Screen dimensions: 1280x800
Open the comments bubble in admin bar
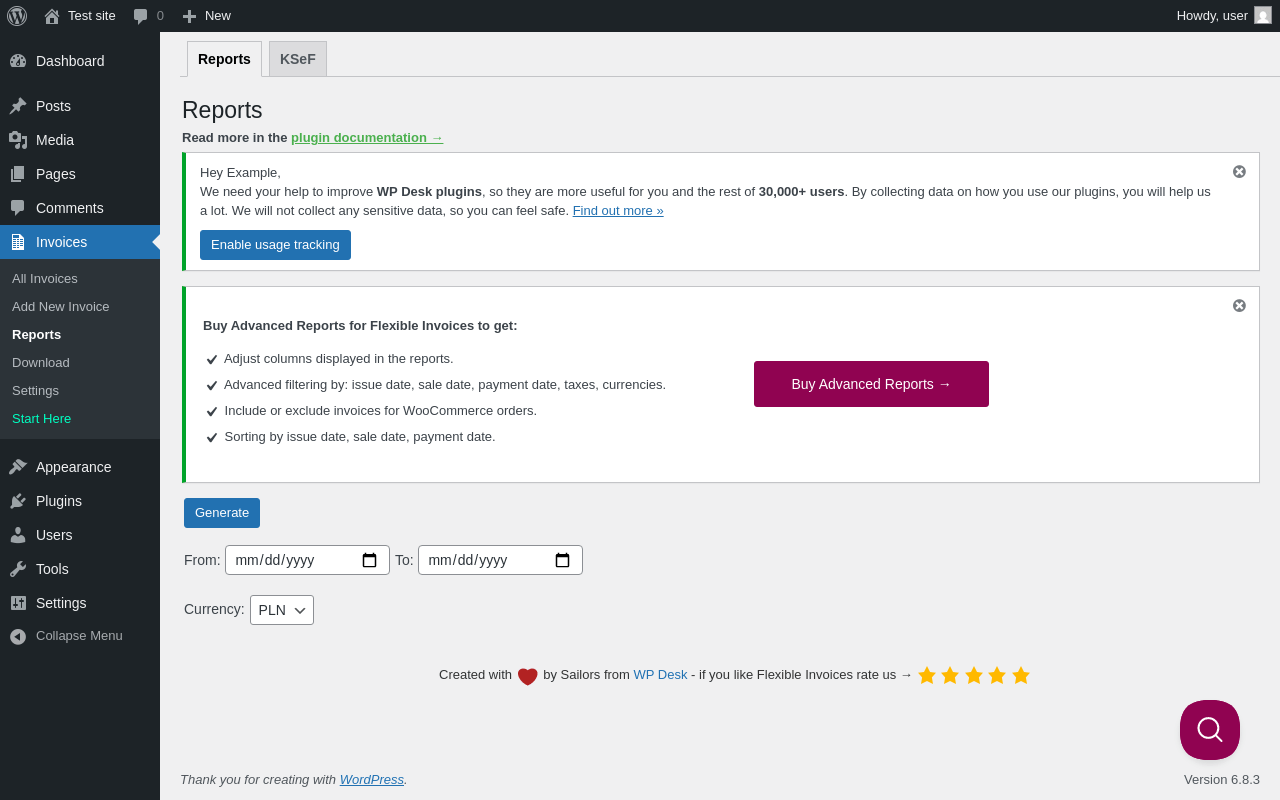(x=148, y=16)
